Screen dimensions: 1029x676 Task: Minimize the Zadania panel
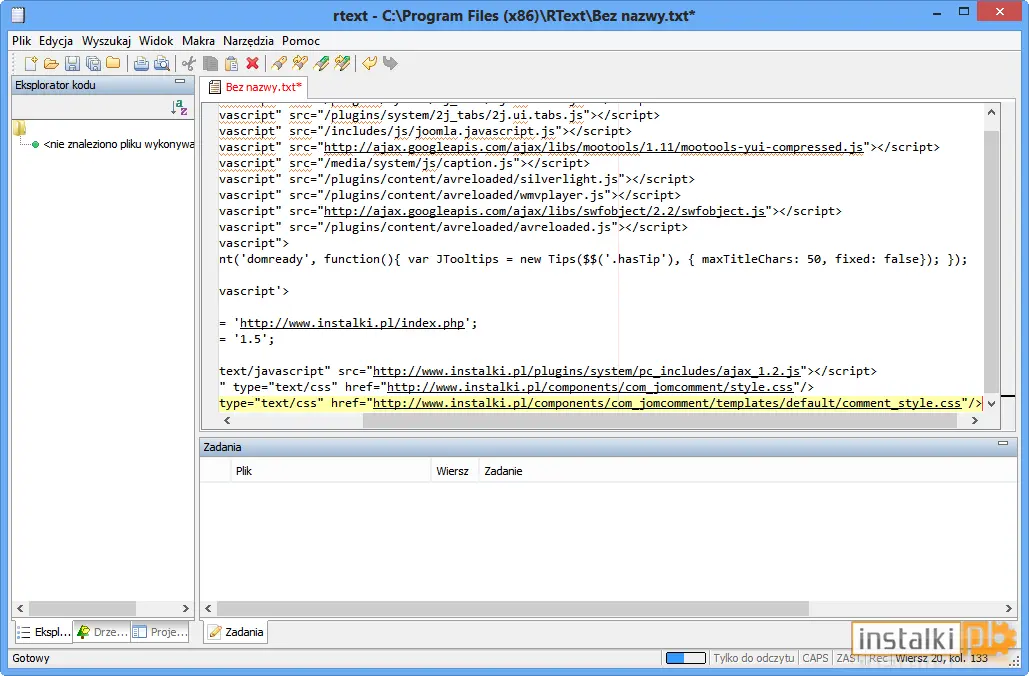pos(1003,443)
